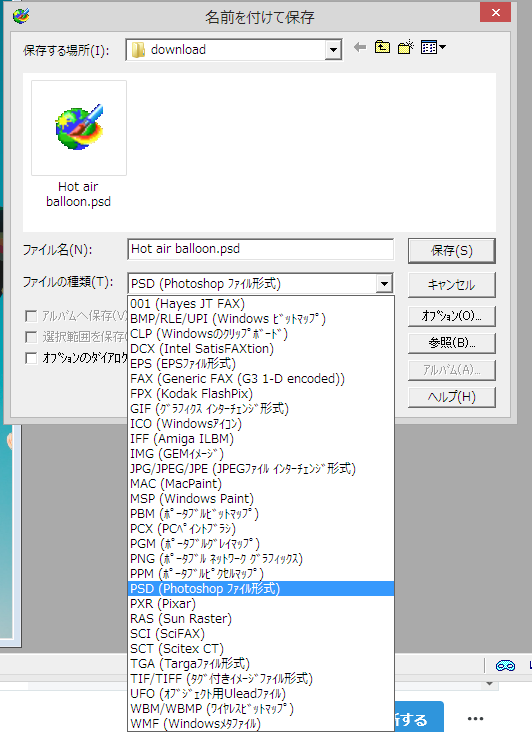The image size is (532, 732).
Task: Select UFO Ulead object format
Action: point(261,694)
